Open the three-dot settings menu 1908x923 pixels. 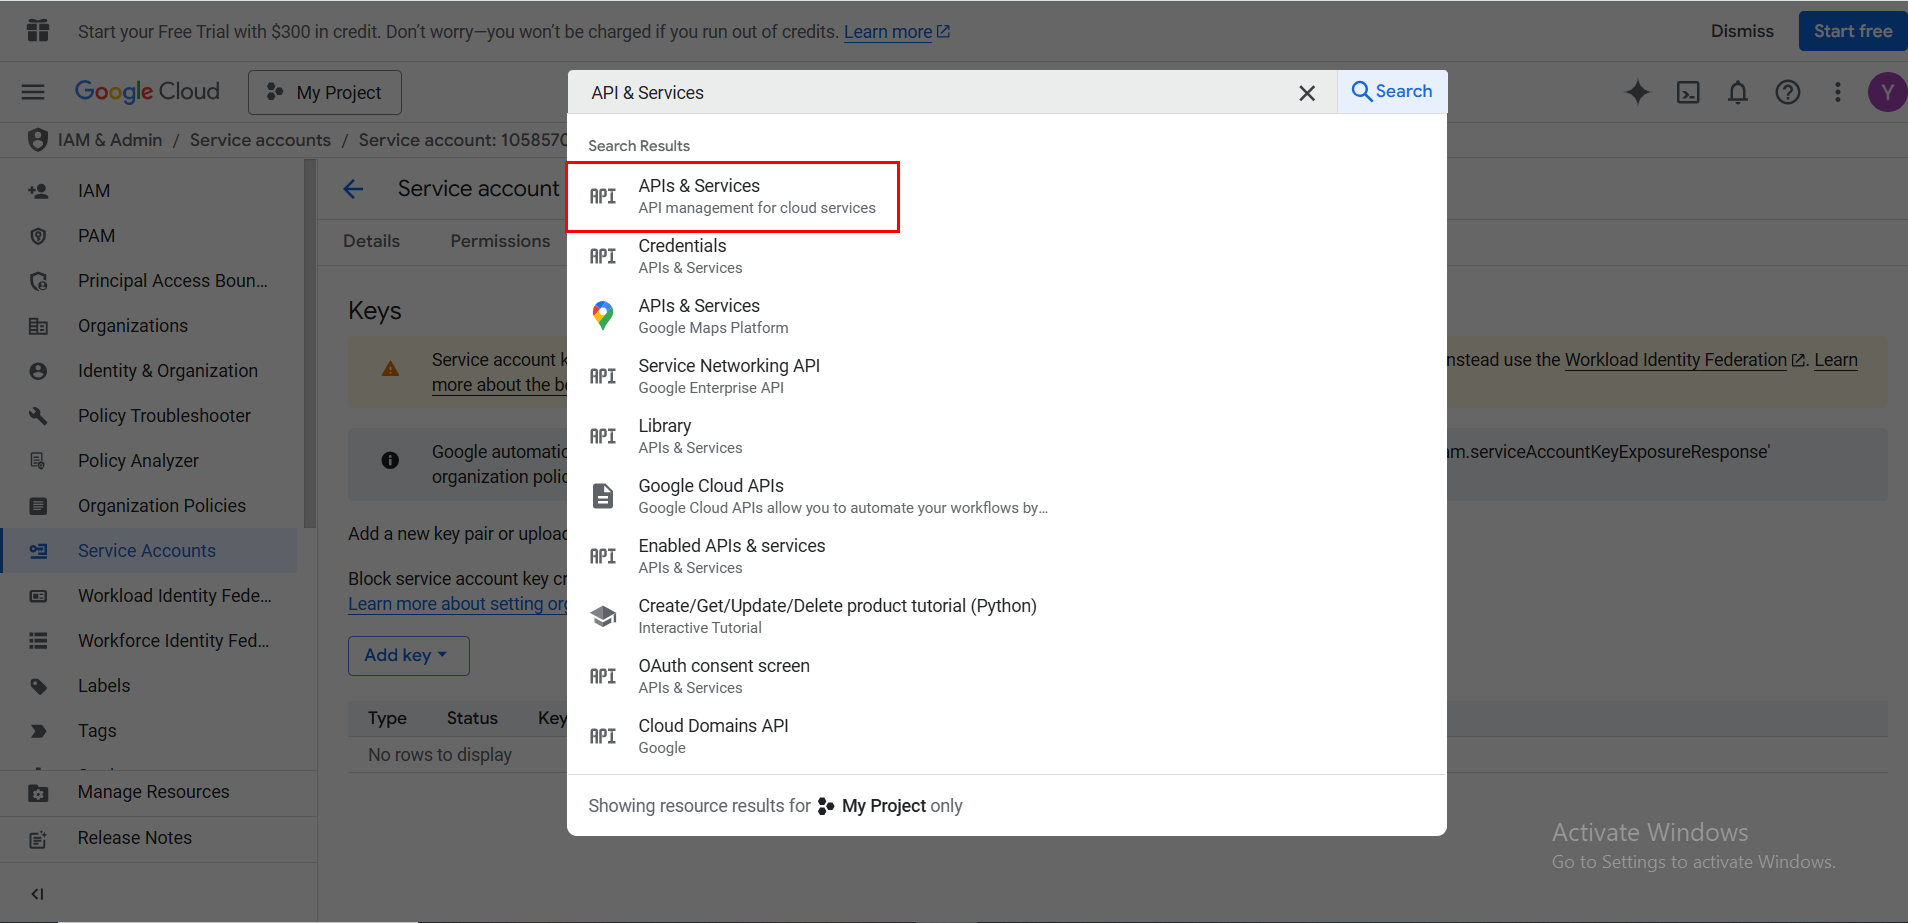1837,93
